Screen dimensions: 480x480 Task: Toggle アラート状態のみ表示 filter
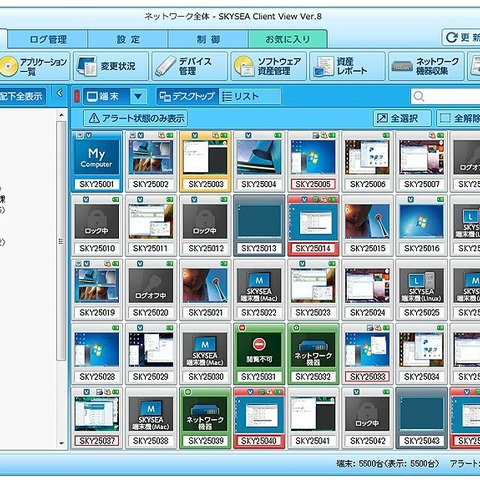point(135,118)
